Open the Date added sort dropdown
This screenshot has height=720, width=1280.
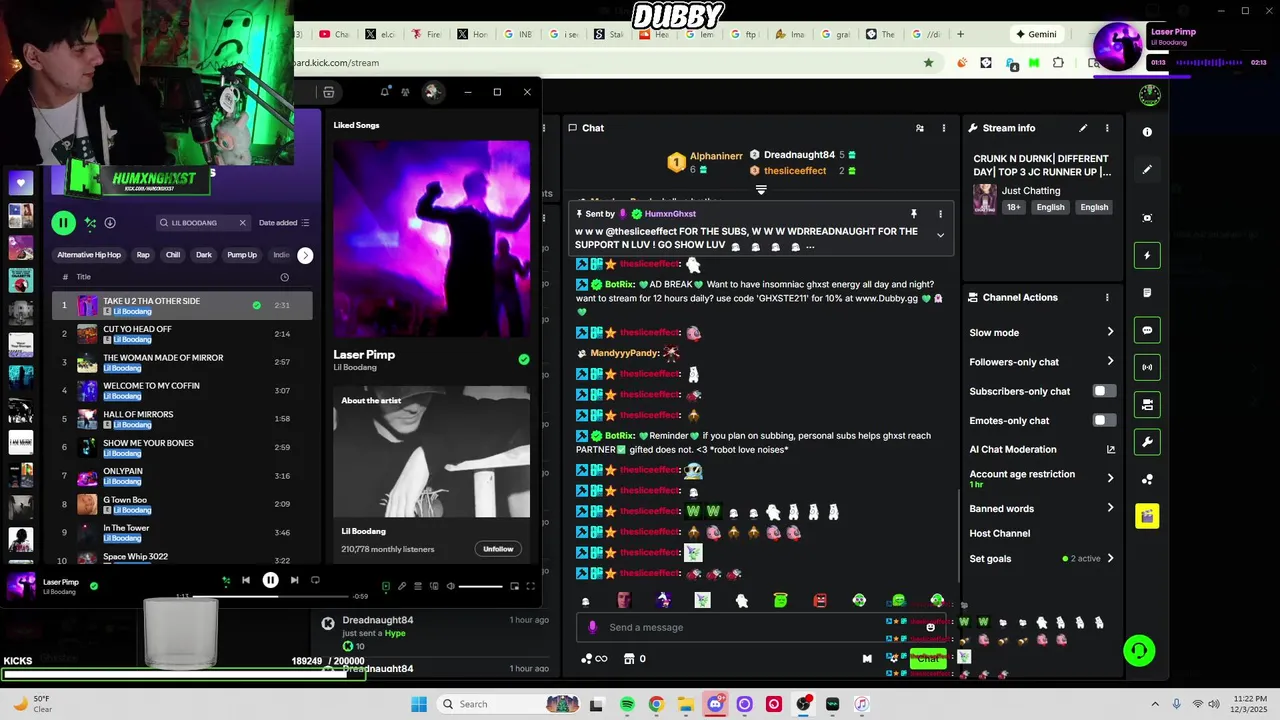pyautogui.click(x=284, y=223)
